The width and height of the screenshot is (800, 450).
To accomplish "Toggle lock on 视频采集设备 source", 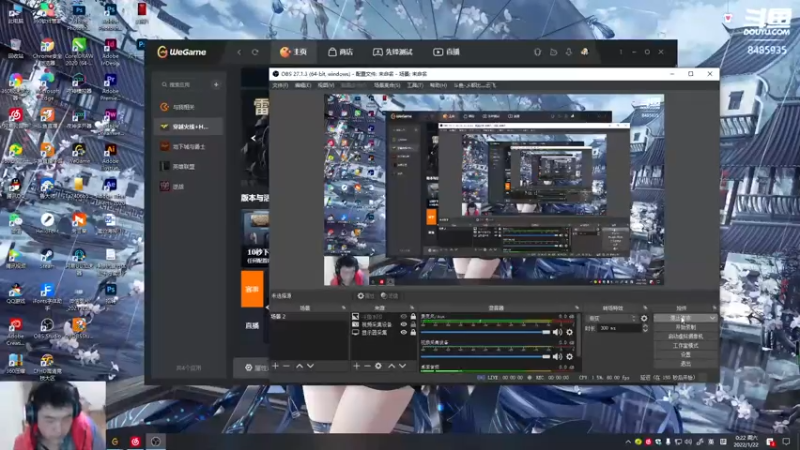I will click(x=413, y=324).
